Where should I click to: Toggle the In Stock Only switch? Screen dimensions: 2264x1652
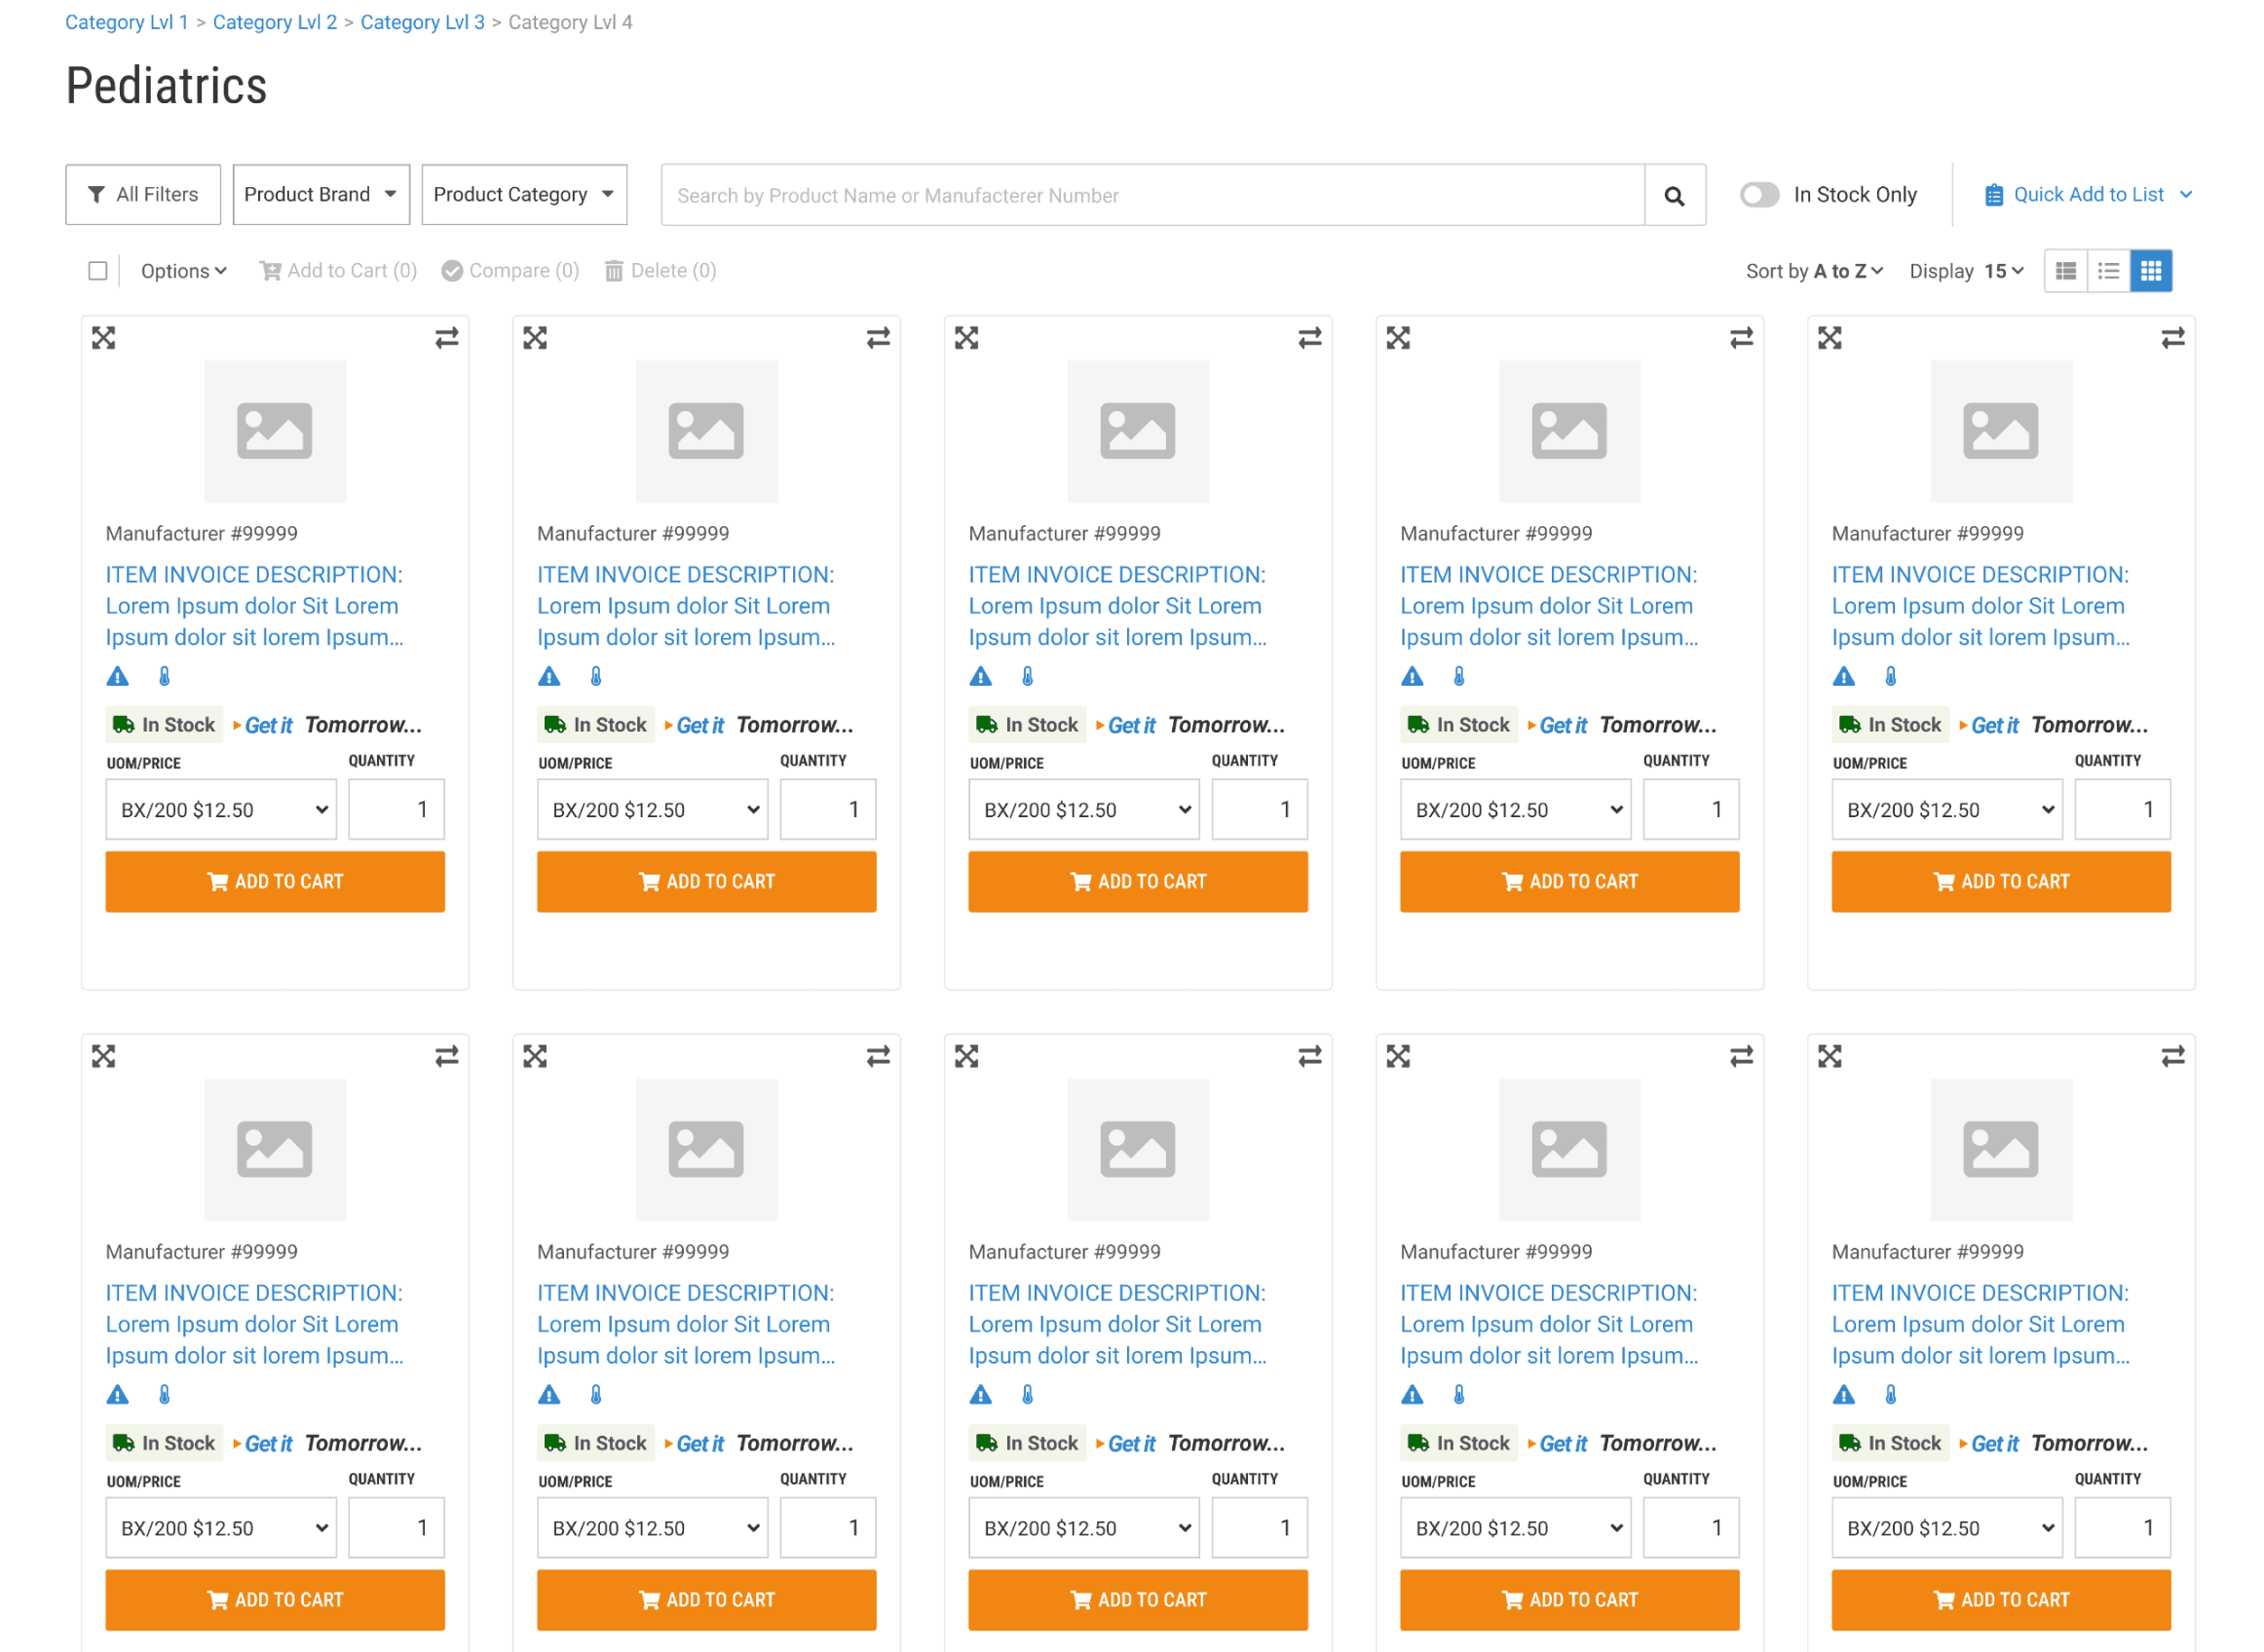pos(1759,195)
